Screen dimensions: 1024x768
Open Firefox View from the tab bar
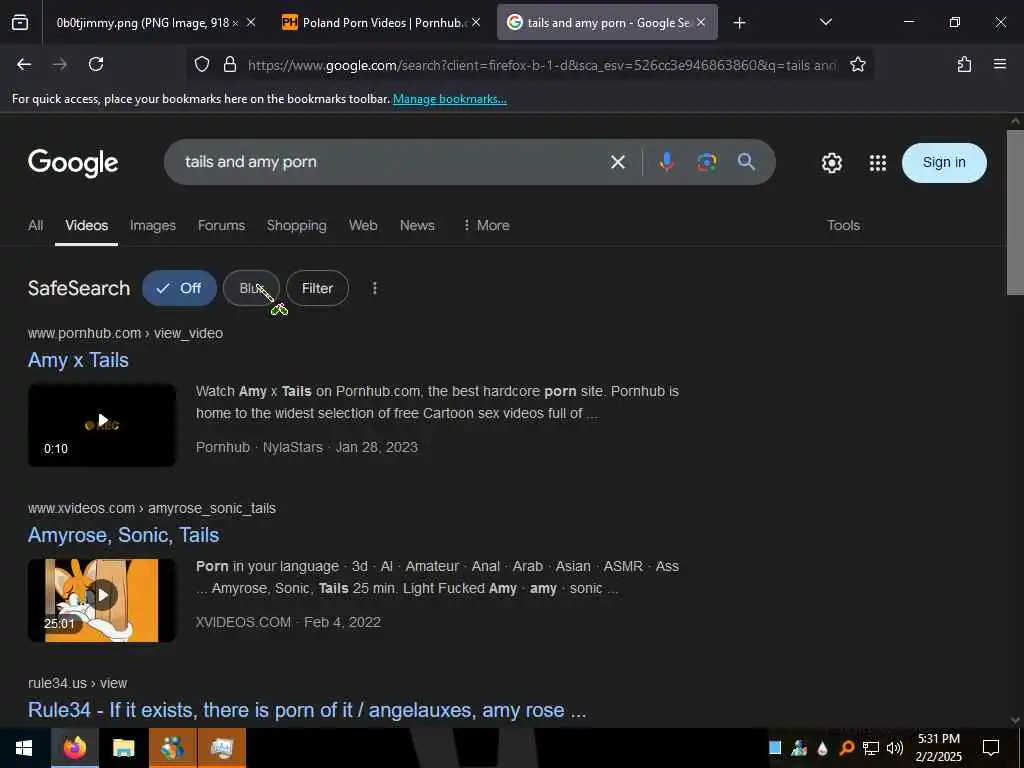[20, 23]
